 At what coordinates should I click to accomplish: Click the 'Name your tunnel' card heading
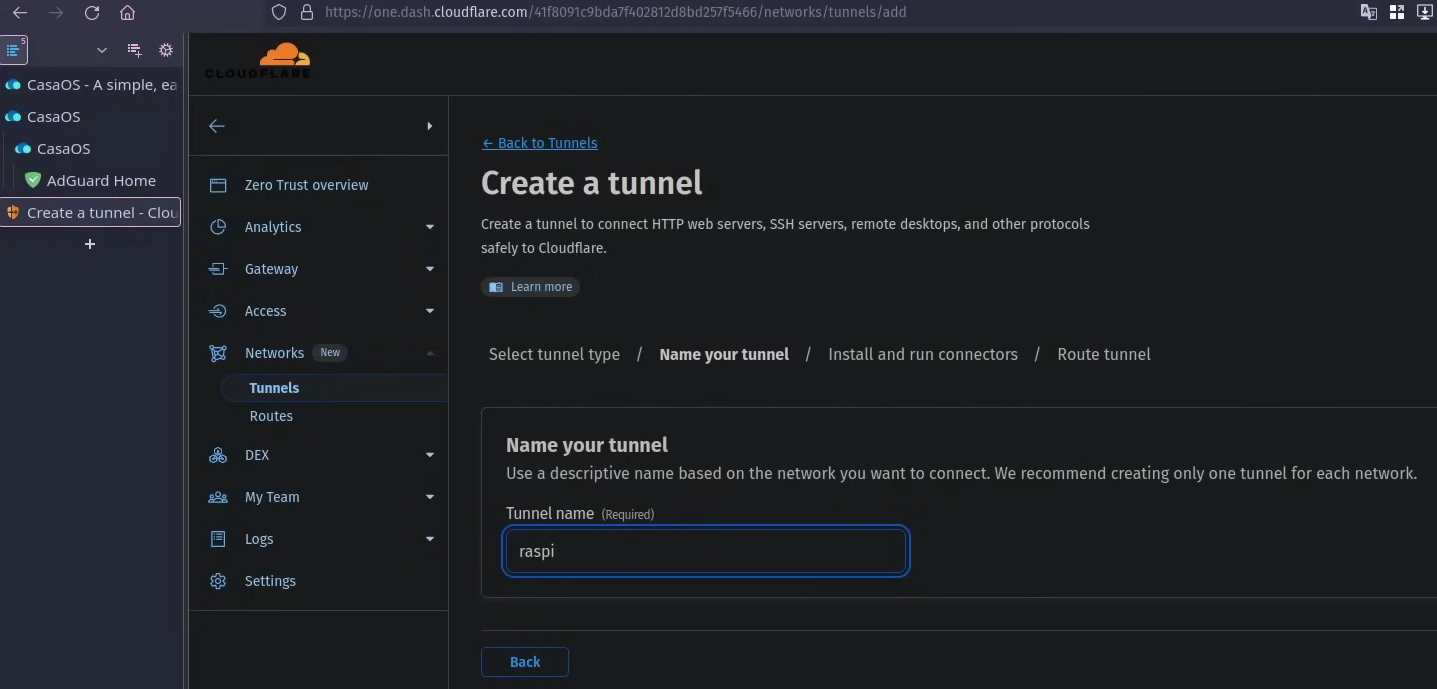pyautogui.click(x=587, y=445)
